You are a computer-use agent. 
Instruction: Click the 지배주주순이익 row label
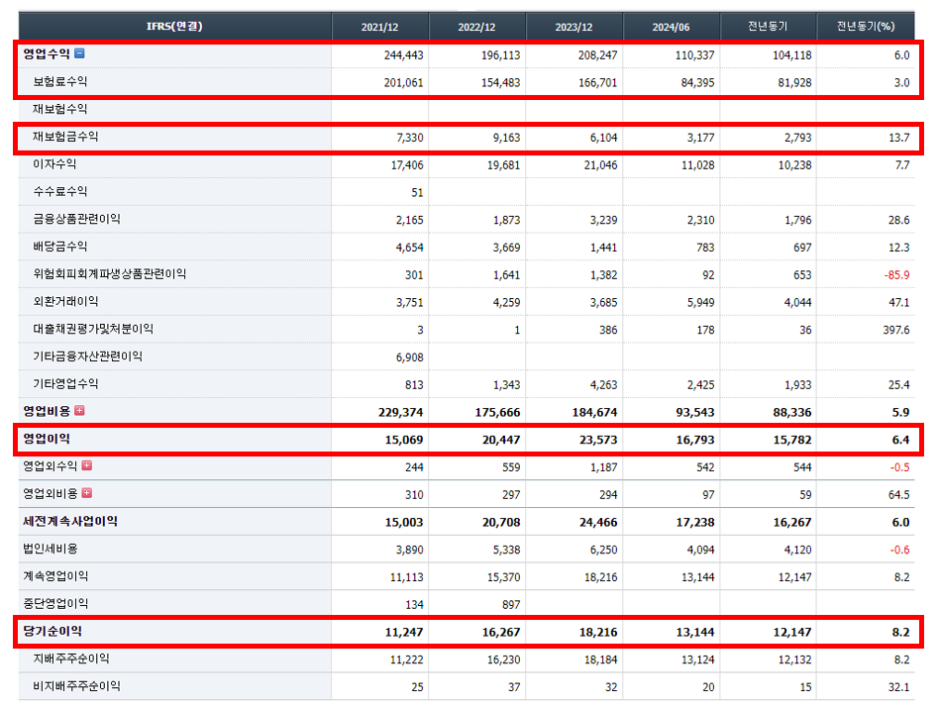click(71, 658)
